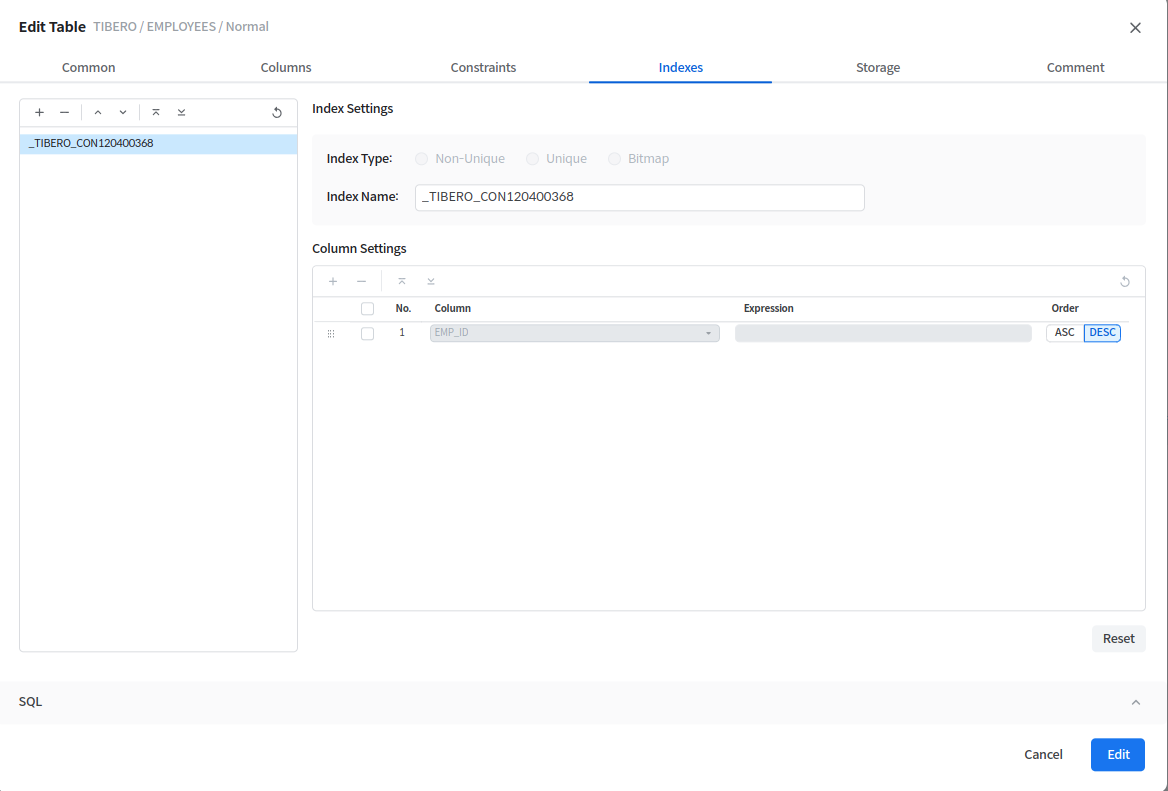Select the Non-Unique index type
Viewport: 1168px width, 791px height.
[x=421, y=159]
